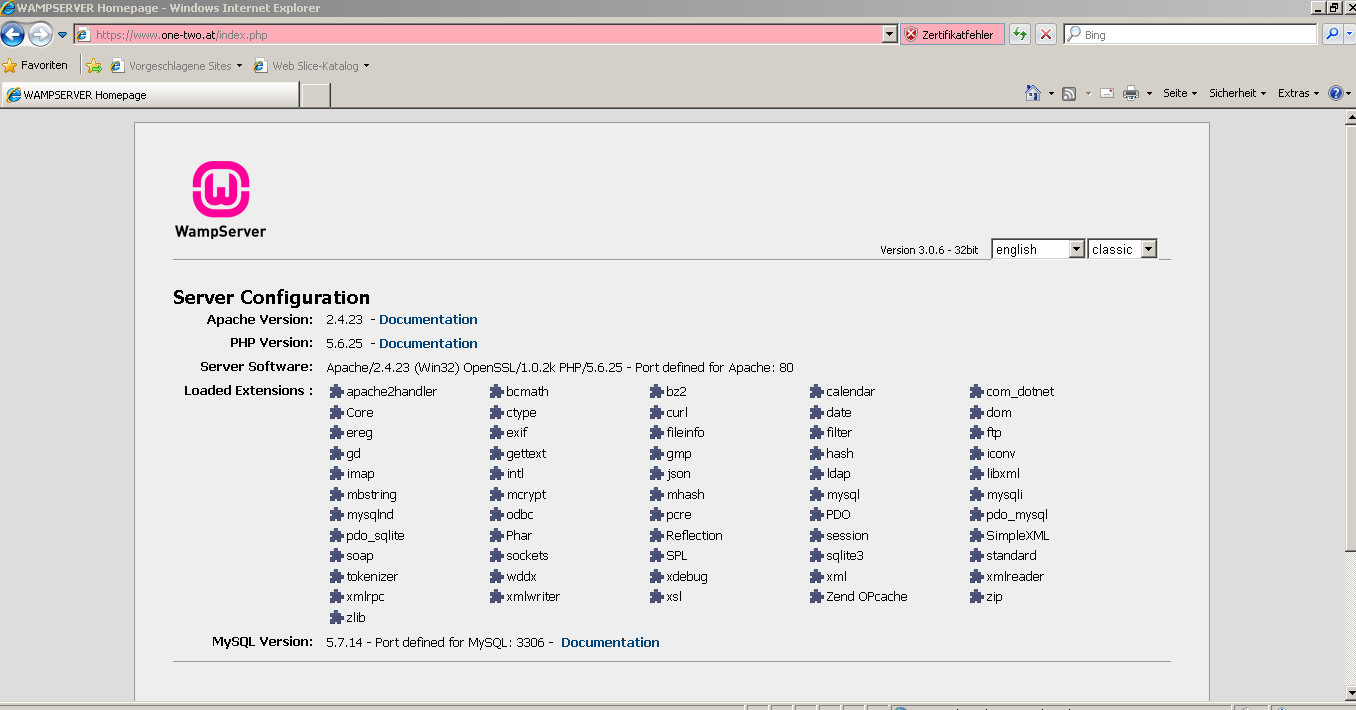Click the 'Loaded Extensions :' label
The width and height of the screenshot is (1356, 710).
(248, 390)
